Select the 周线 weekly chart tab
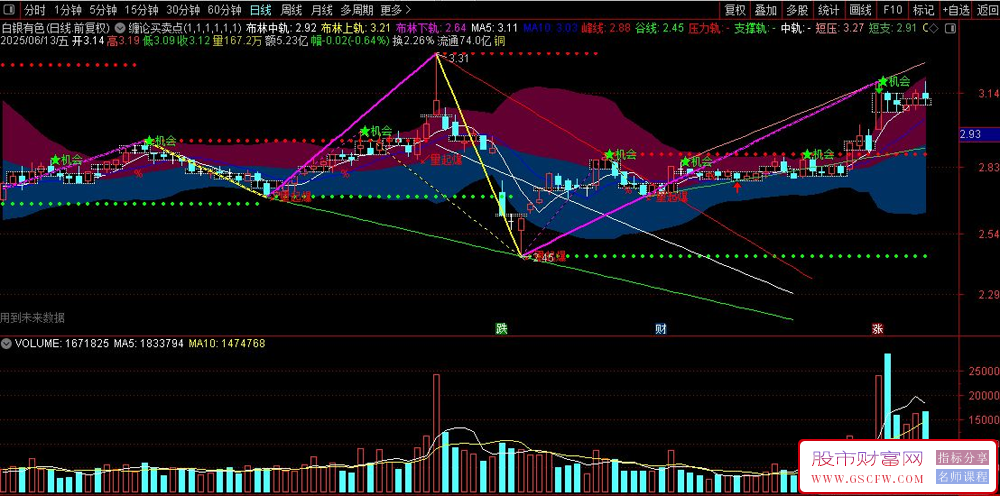This screenshot has height=496, width=1000. 291,10
